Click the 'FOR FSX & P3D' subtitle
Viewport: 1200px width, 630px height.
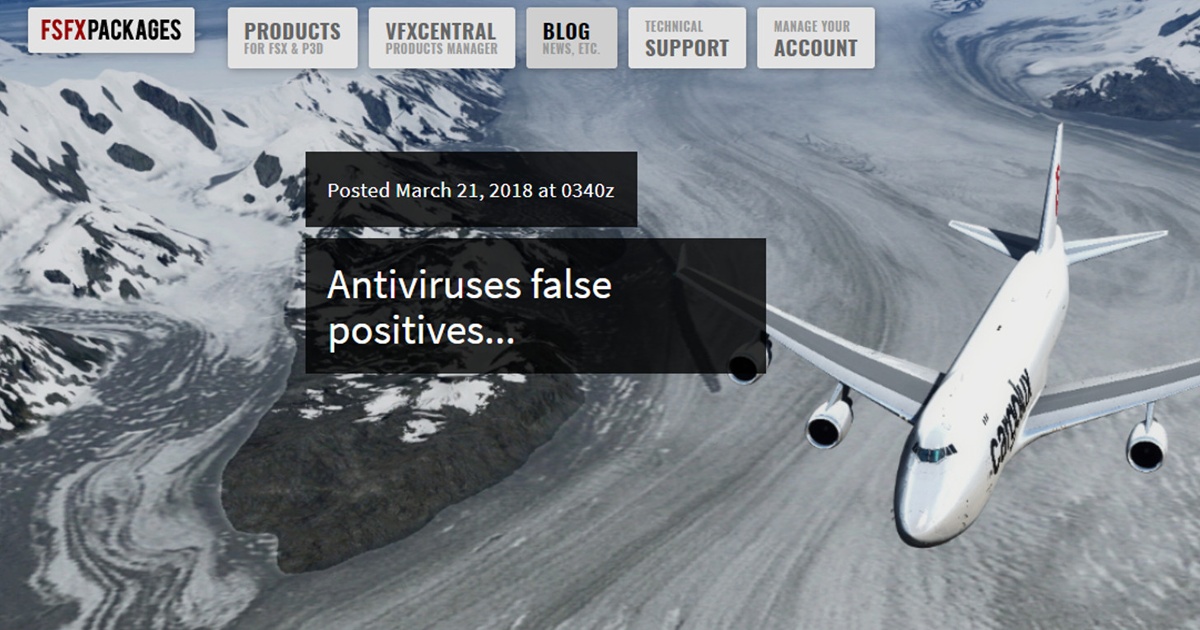(284, 49)
